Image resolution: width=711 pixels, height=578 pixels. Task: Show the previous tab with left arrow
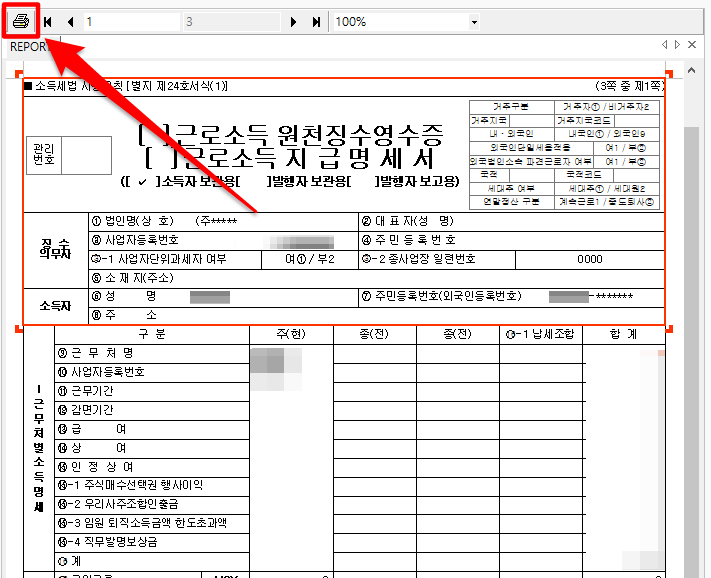point(664,44)
